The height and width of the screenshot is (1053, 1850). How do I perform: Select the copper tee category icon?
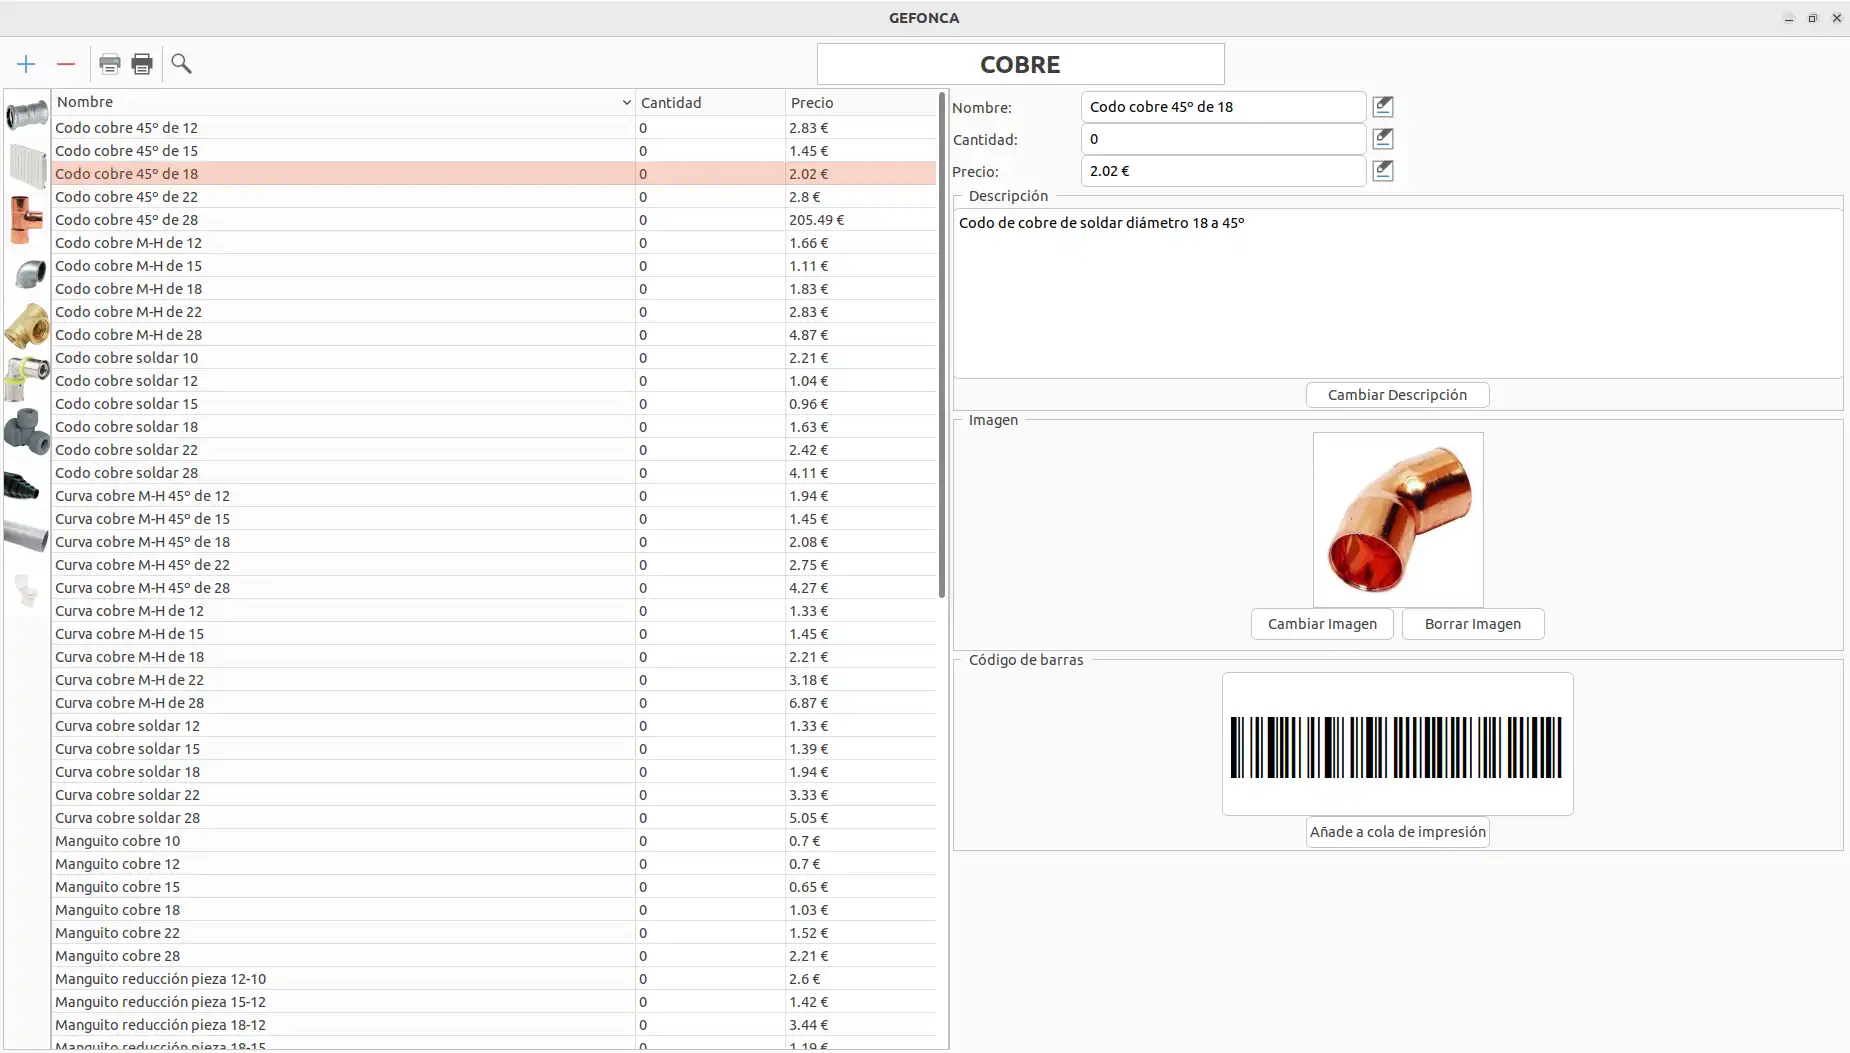(27, 219)
